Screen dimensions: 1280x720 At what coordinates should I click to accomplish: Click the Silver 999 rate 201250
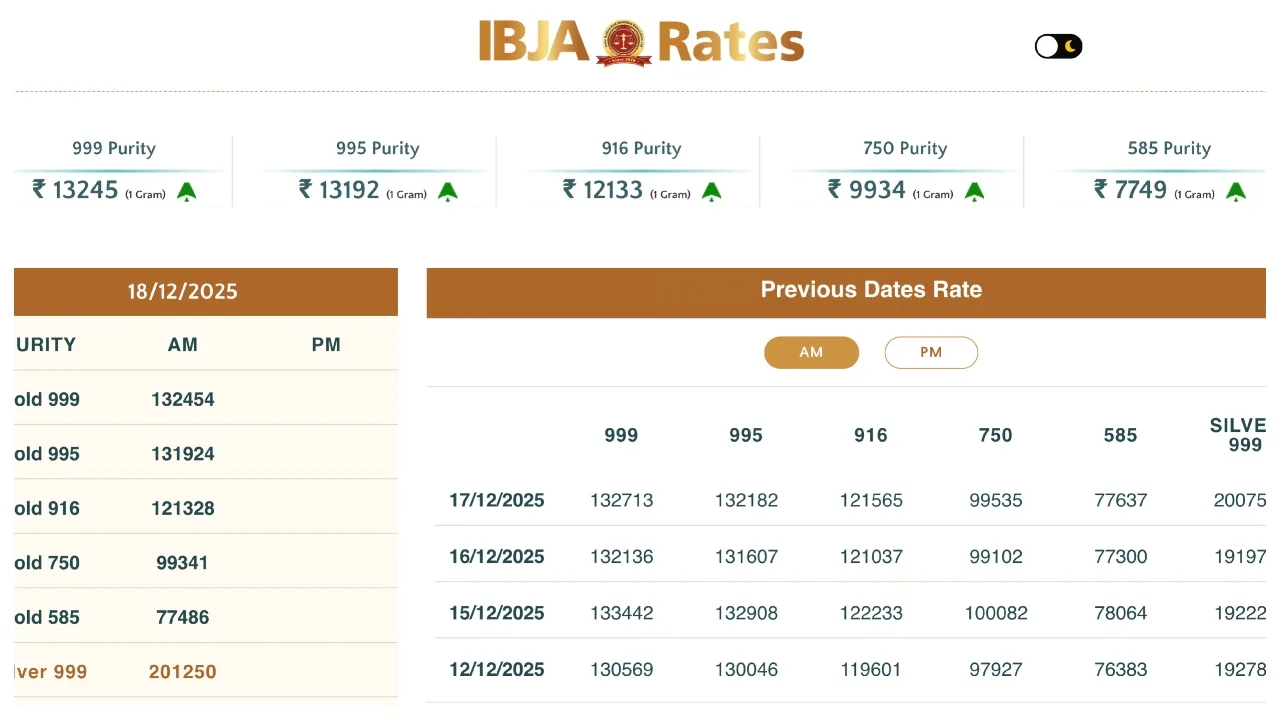click(182, 672)
